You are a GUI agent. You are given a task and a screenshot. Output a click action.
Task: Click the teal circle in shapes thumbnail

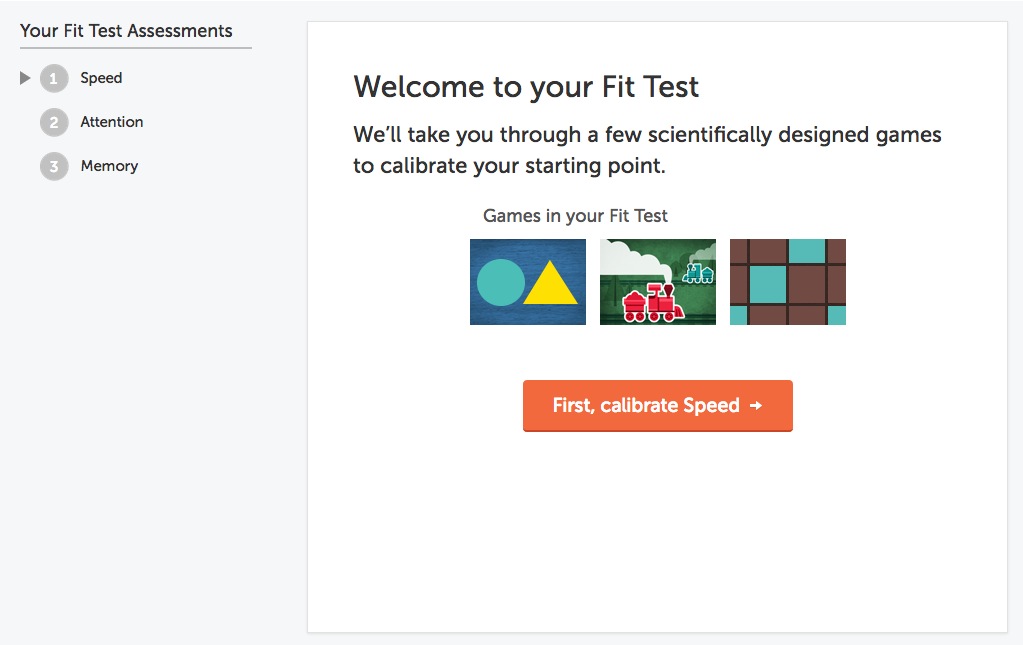coord(501,282)
